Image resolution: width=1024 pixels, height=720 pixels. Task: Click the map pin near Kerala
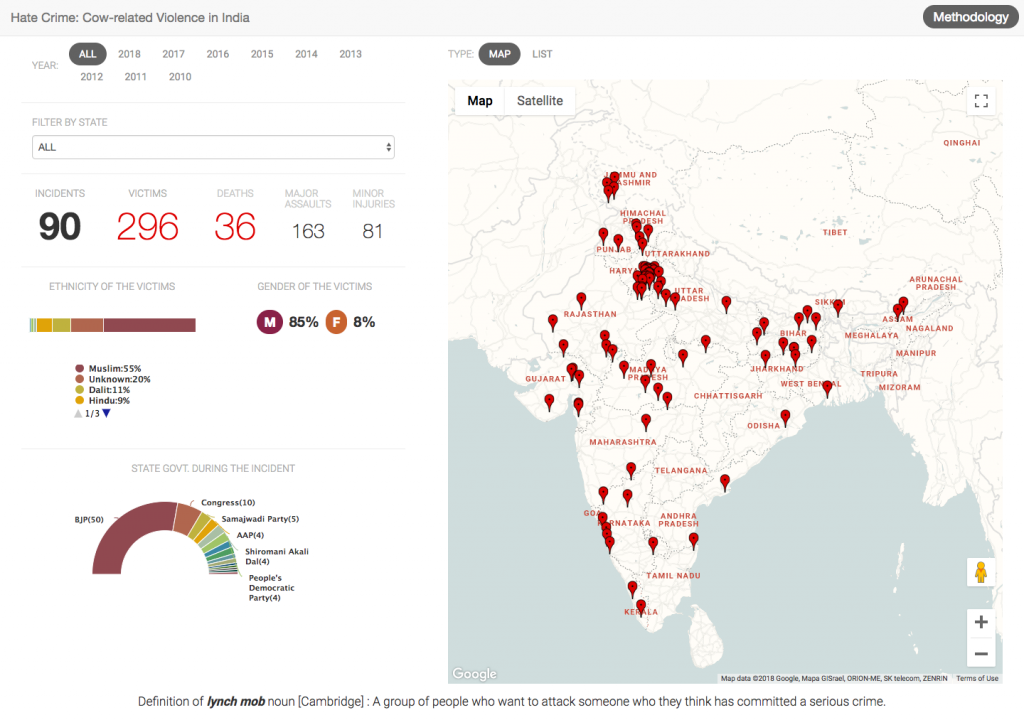pyautogui.click(x=641, y=608)
